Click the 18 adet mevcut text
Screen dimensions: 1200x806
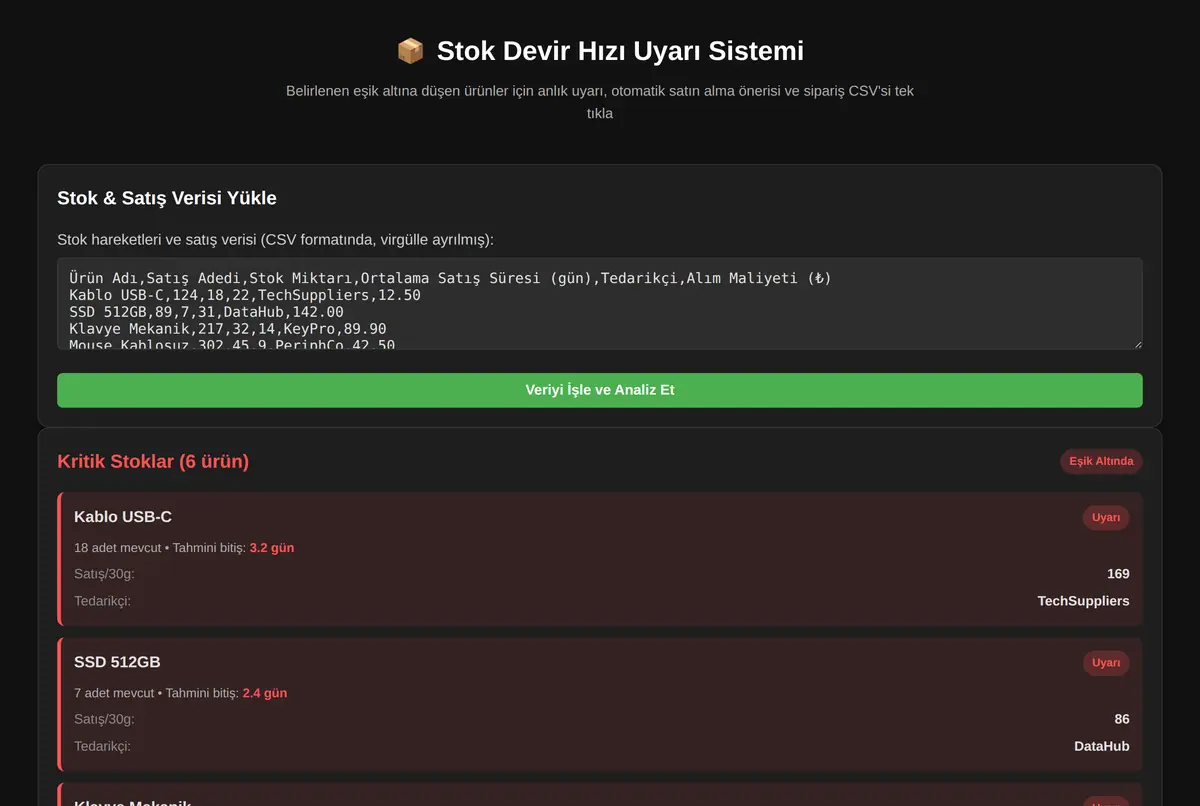(117, 548)
